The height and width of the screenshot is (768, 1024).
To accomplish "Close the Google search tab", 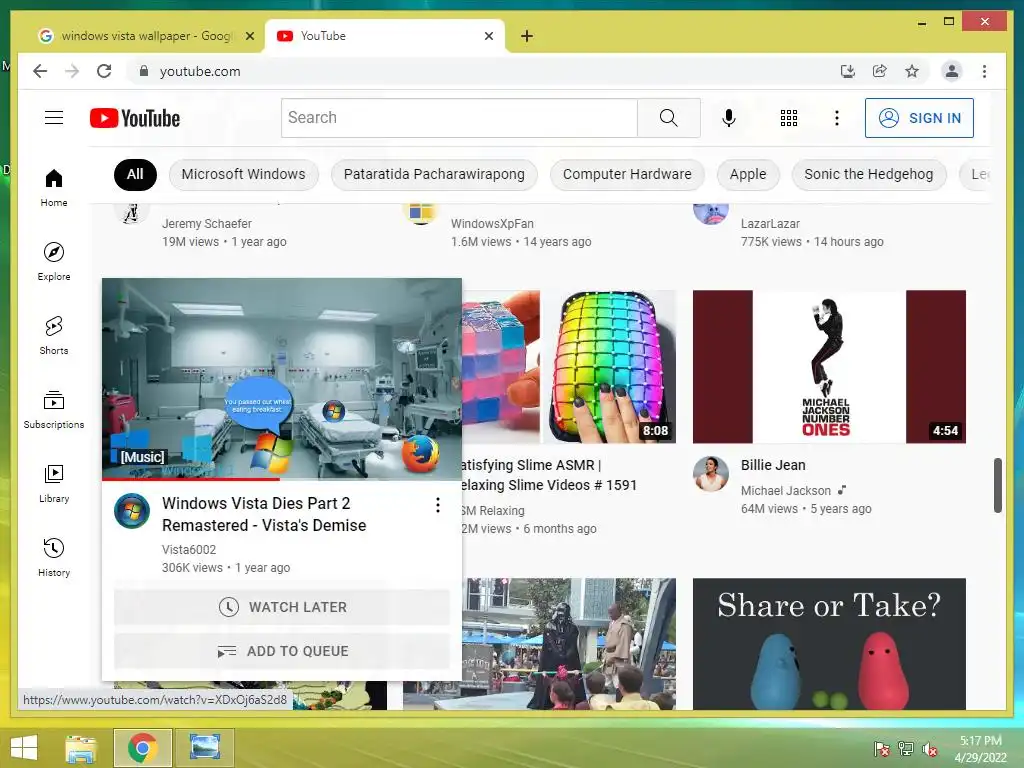I will click(x=249, y=36).
